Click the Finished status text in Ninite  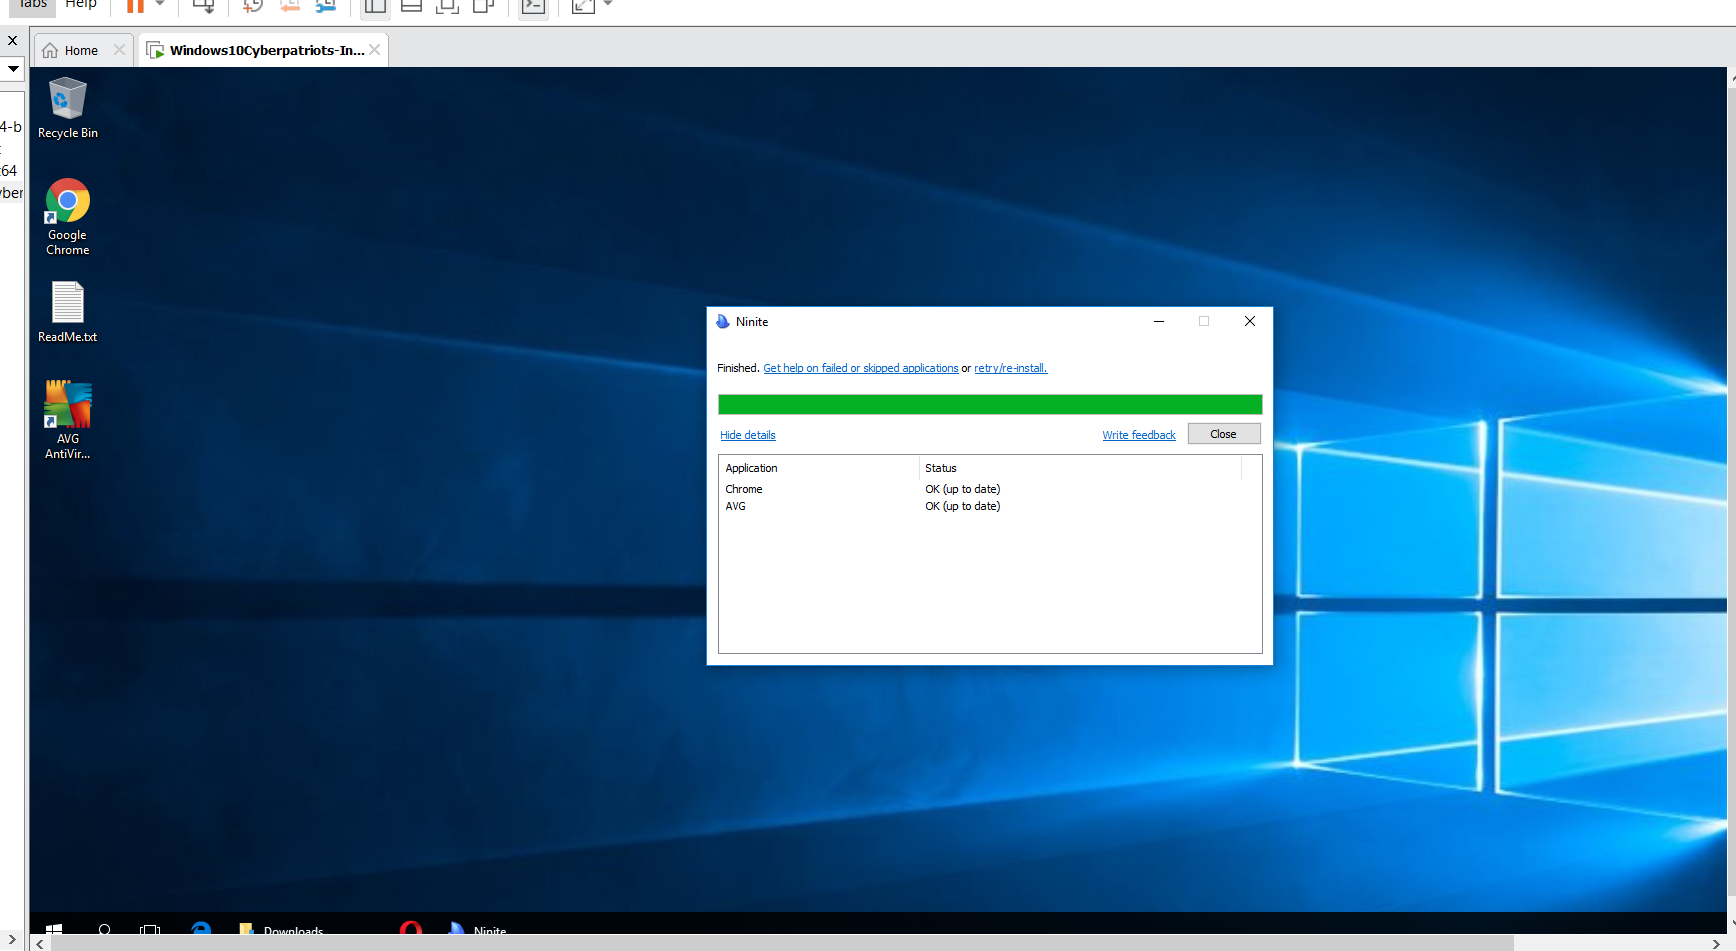738,368
